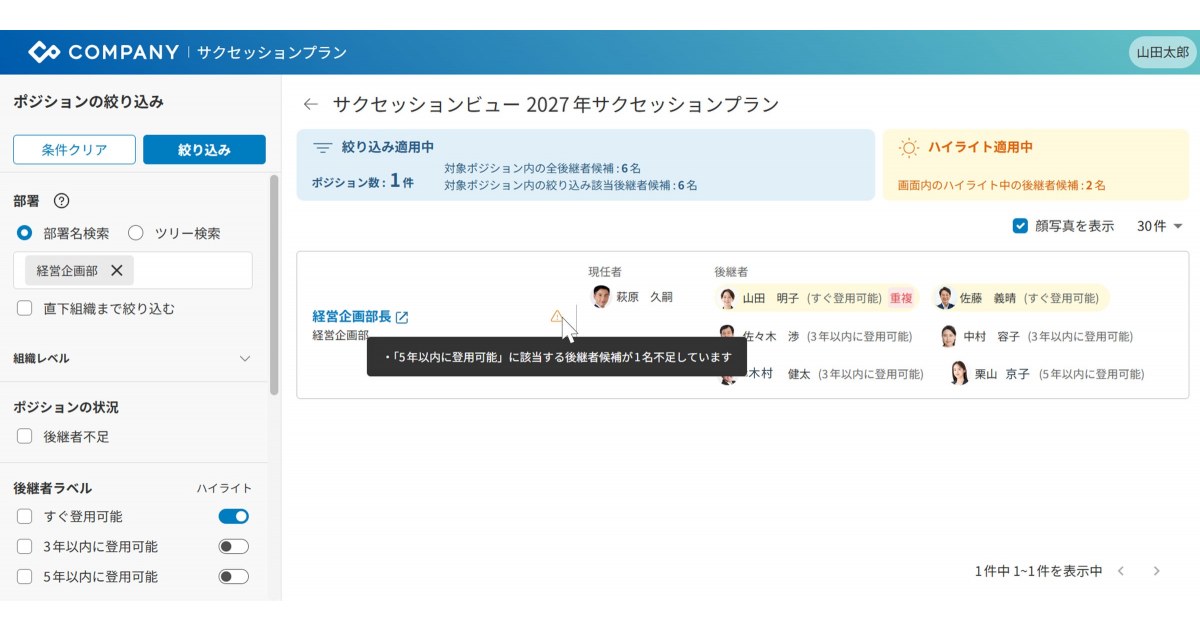This screenshot has height=630, width=1200.
Task: Open the 30件 page size dropdown
Action: pyautogui.click(x=1160, y=226)
